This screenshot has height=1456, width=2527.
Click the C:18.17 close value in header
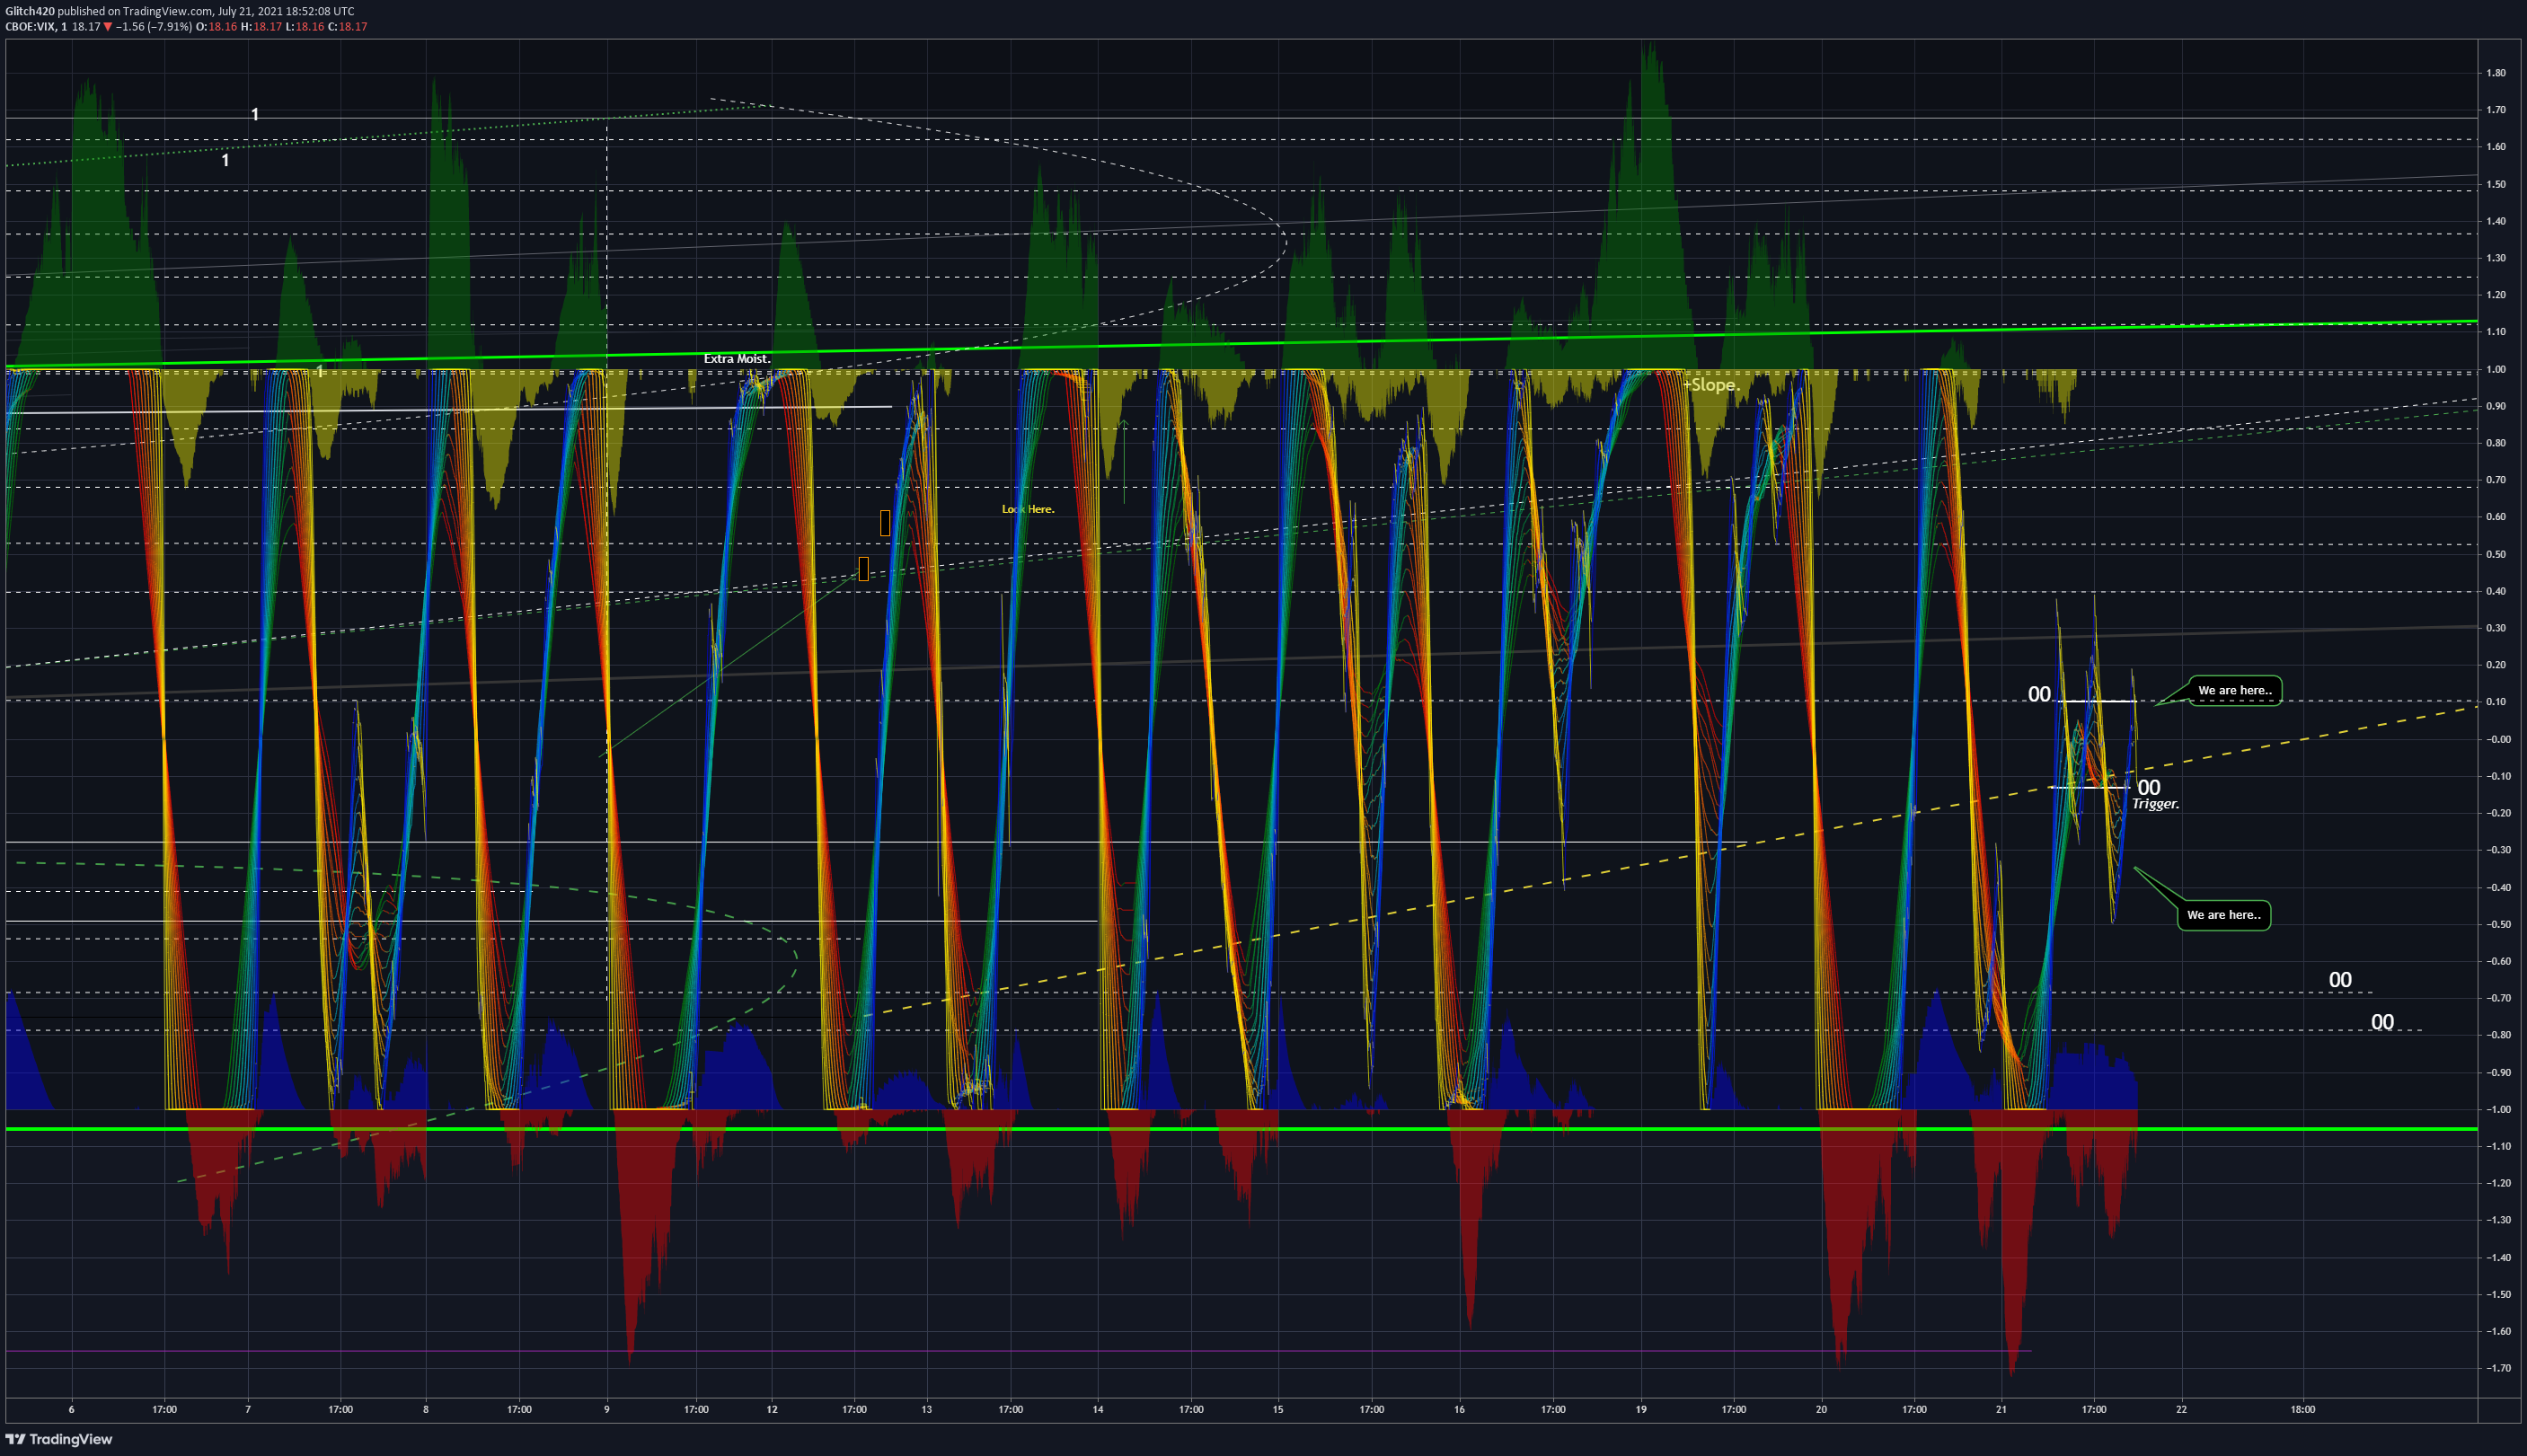point(348,27)
